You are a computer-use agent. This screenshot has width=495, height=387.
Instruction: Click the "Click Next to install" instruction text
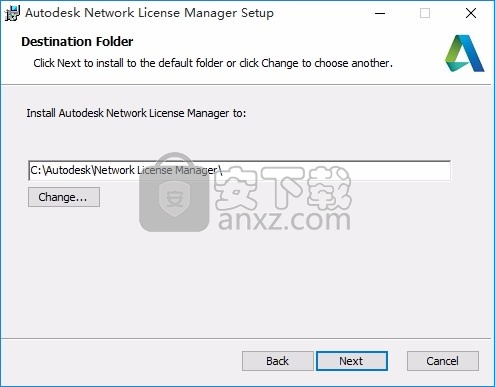coord(213,63)
